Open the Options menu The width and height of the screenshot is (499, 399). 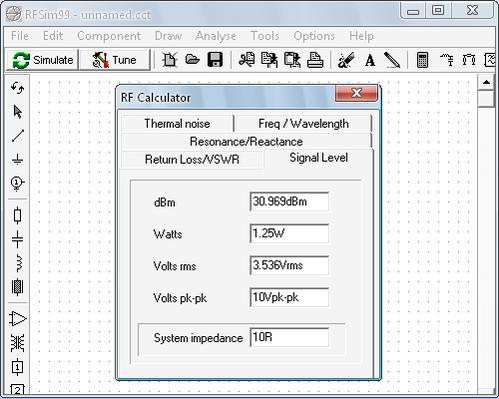click(314, 36)
